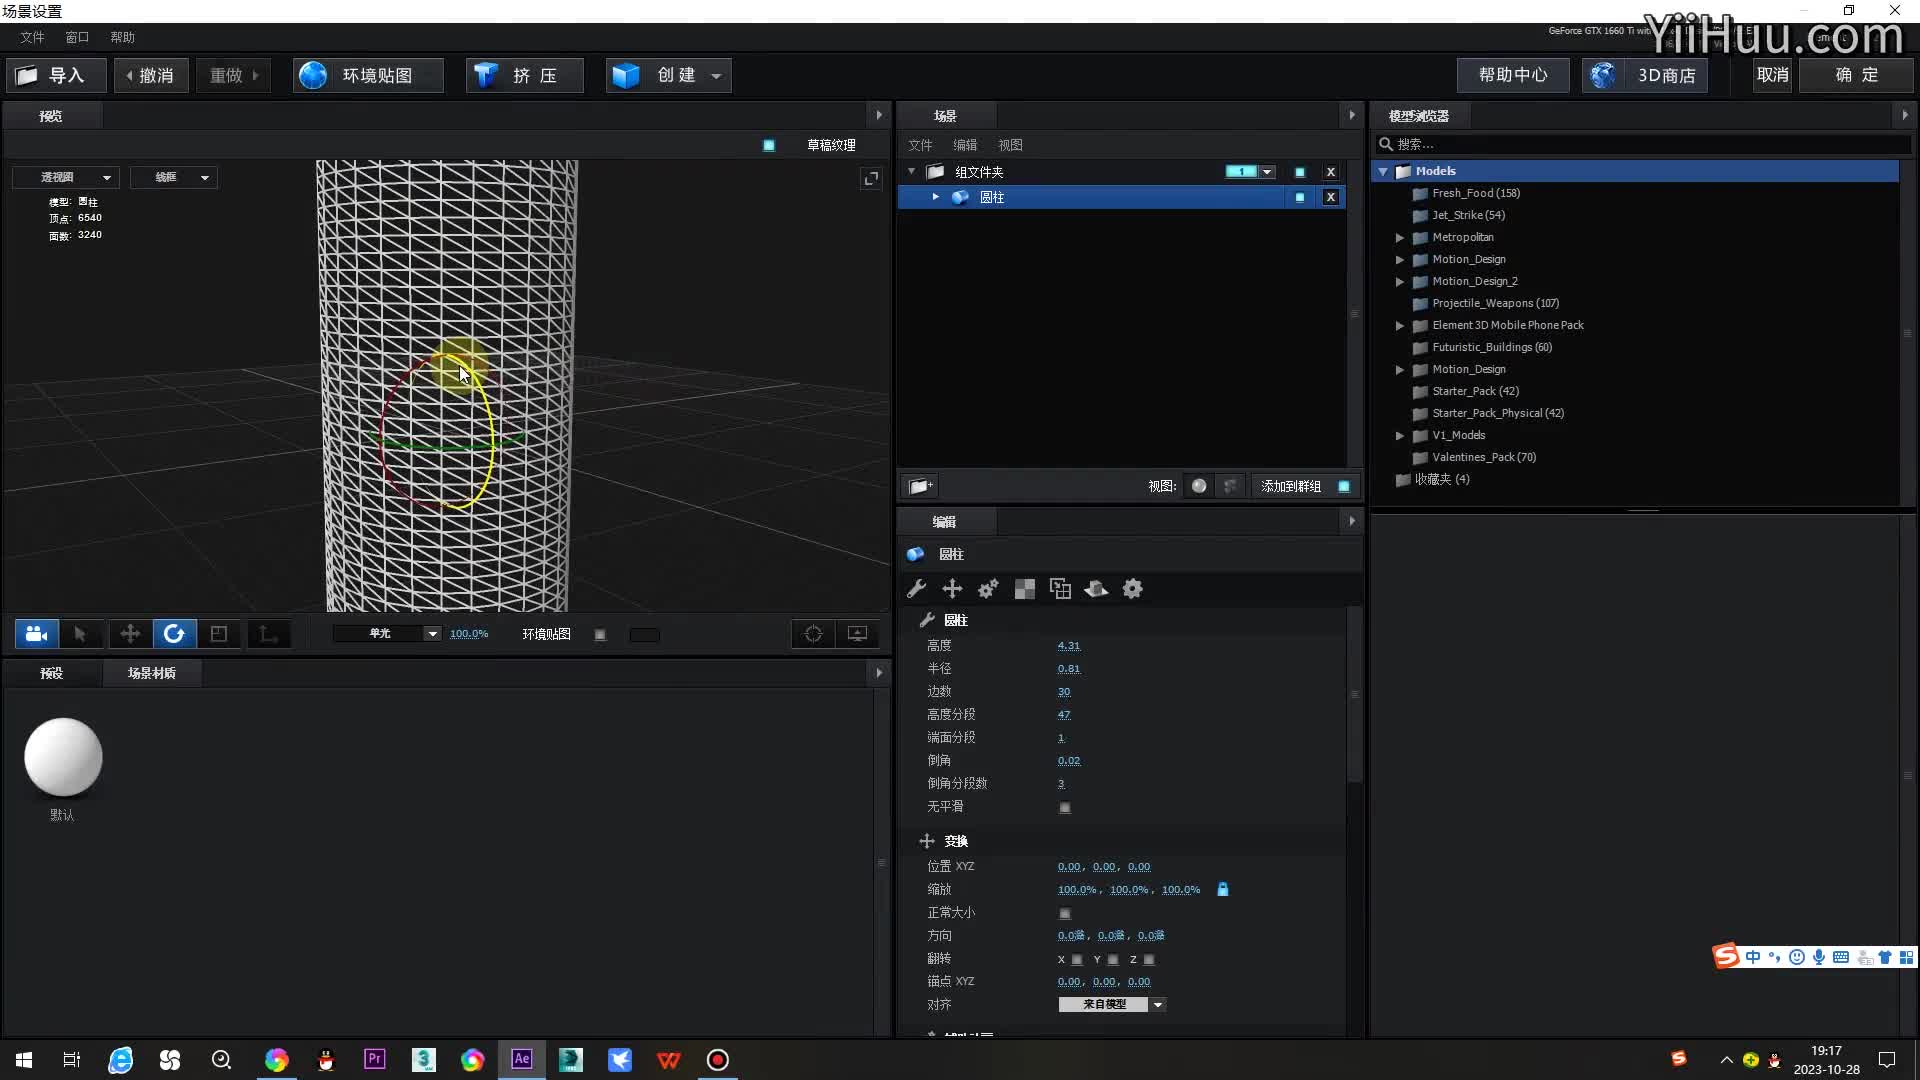Click the 环境贴图 button

click(368, 75)
